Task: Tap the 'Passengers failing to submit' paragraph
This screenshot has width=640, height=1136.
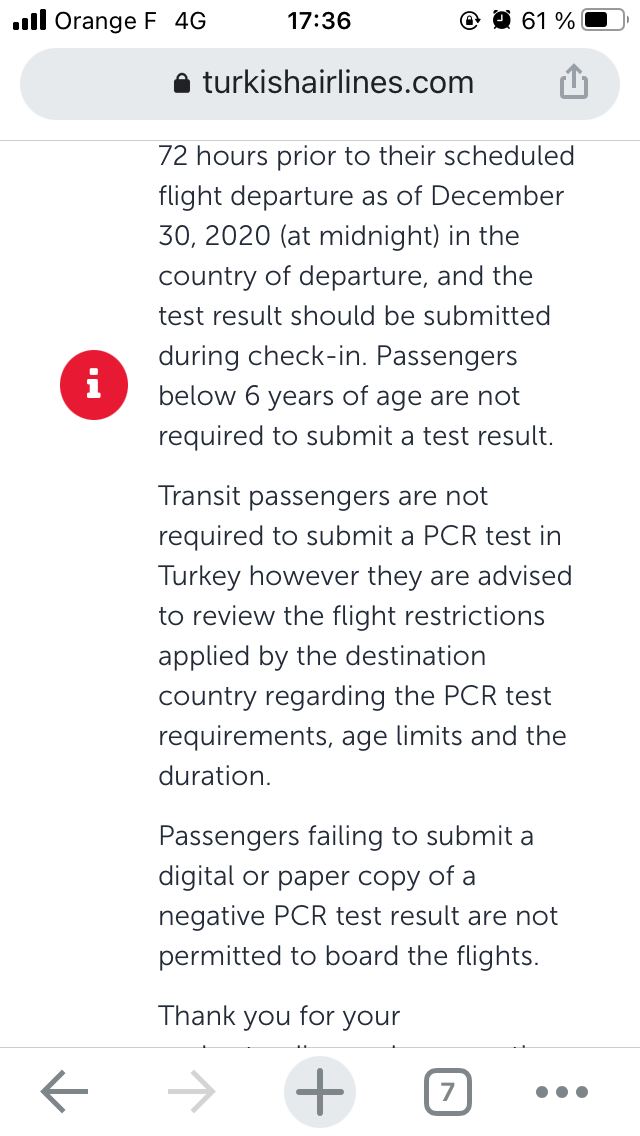Action: click(x=358, y=895)
